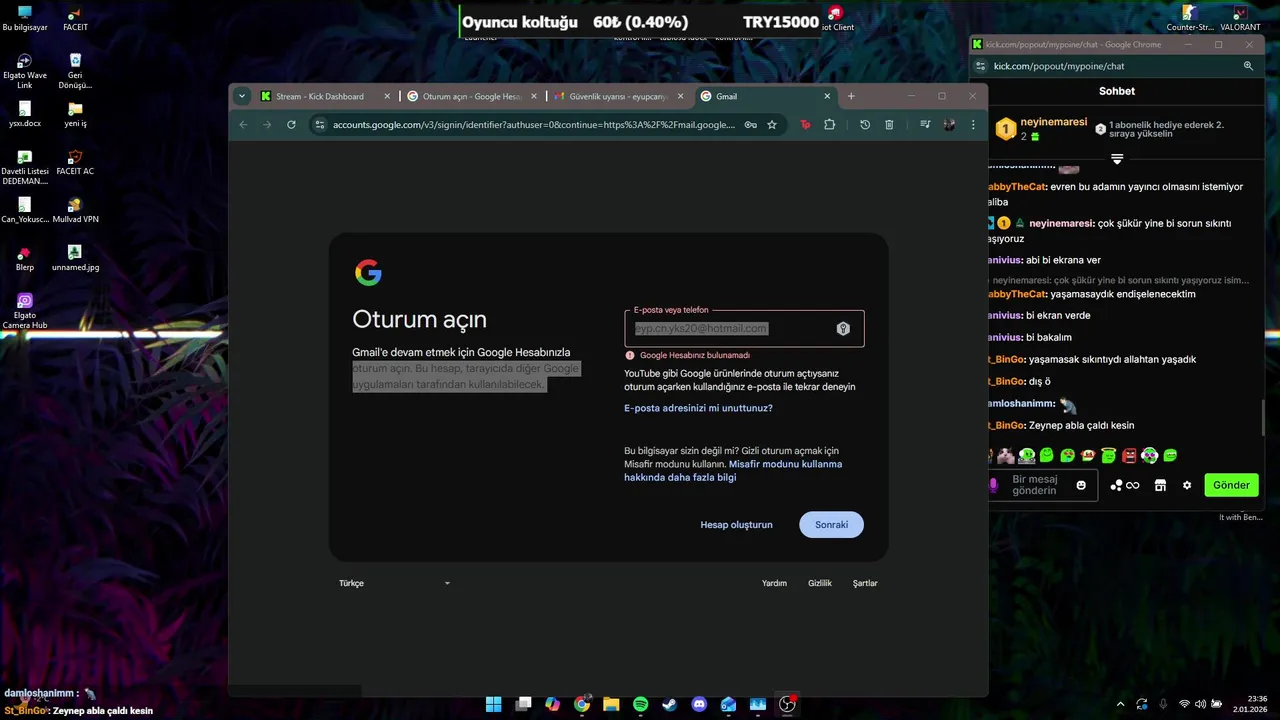Open Copilot from the taskbar
This screenshot has width=1280, height=720.
[x=552, y=704]
